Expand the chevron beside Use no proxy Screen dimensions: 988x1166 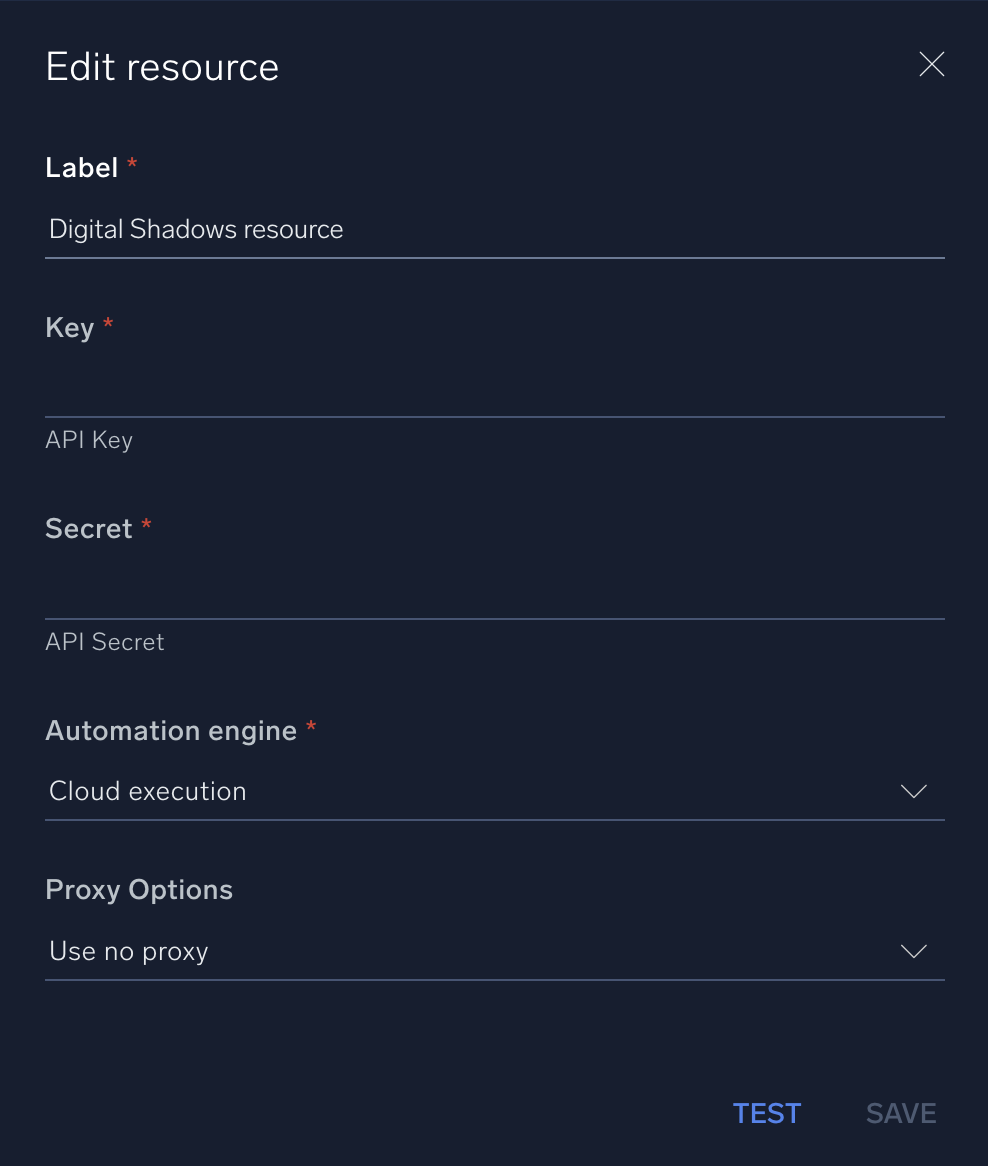click(x=914, y=952)
